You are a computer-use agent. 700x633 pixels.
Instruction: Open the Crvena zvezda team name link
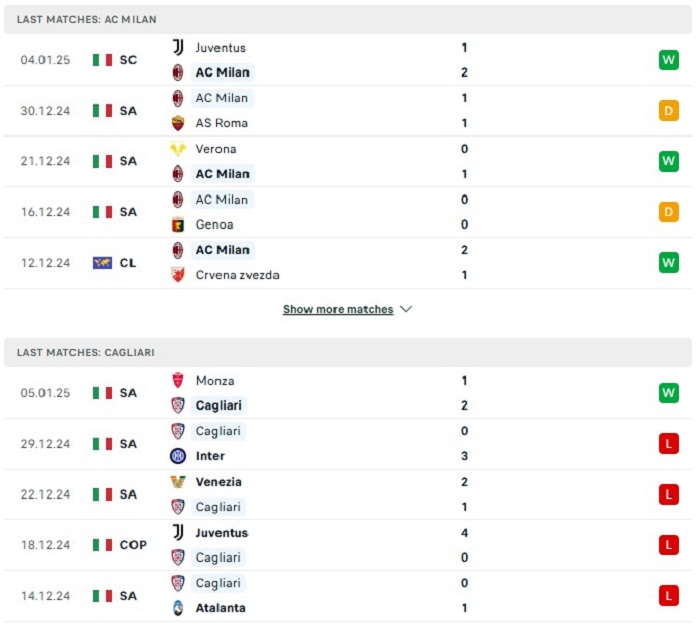(x=238, y=275)
